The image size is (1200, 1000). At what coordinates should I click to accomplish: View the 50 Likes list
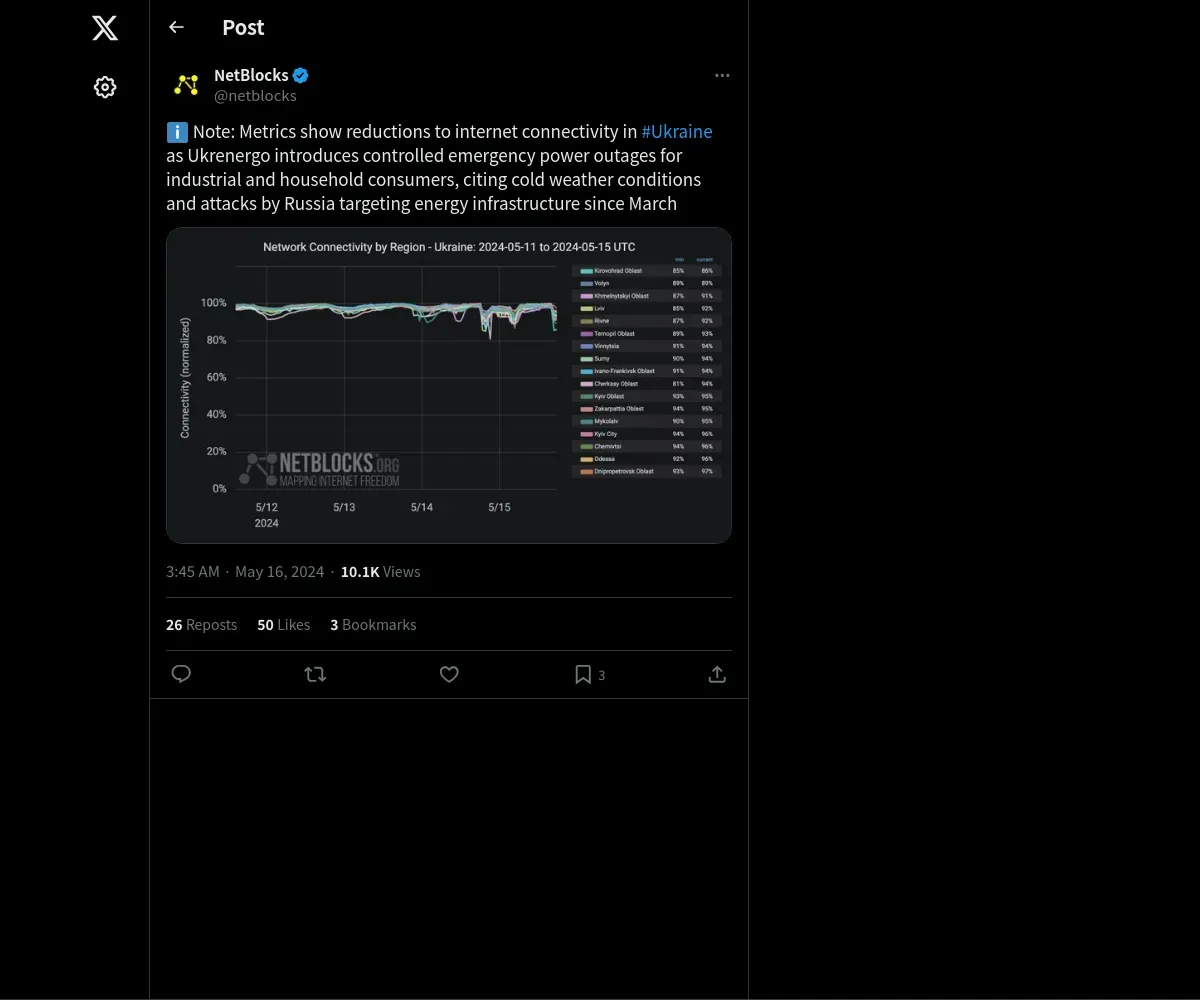pyautogui.click(x=283, y=624)
